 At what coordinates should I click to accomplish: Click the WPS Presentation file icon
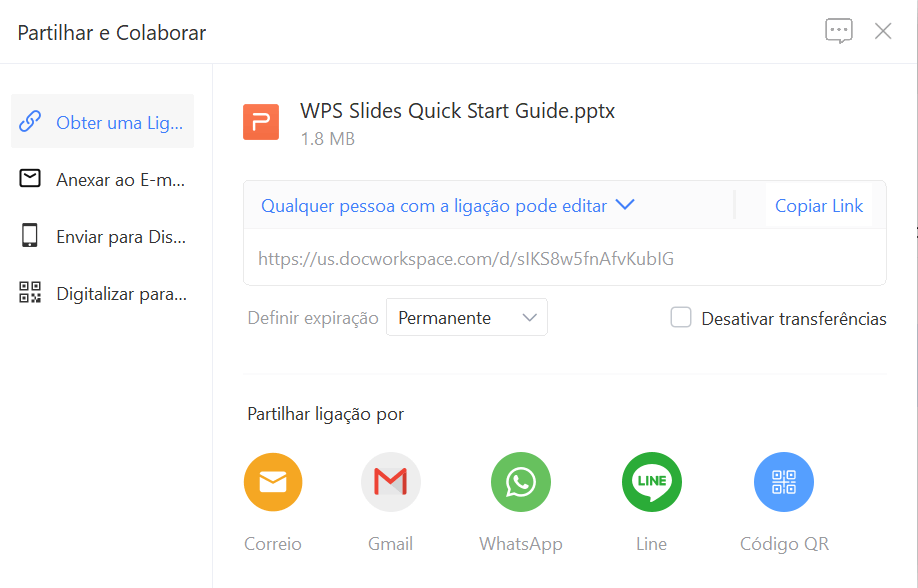[261, 122]
